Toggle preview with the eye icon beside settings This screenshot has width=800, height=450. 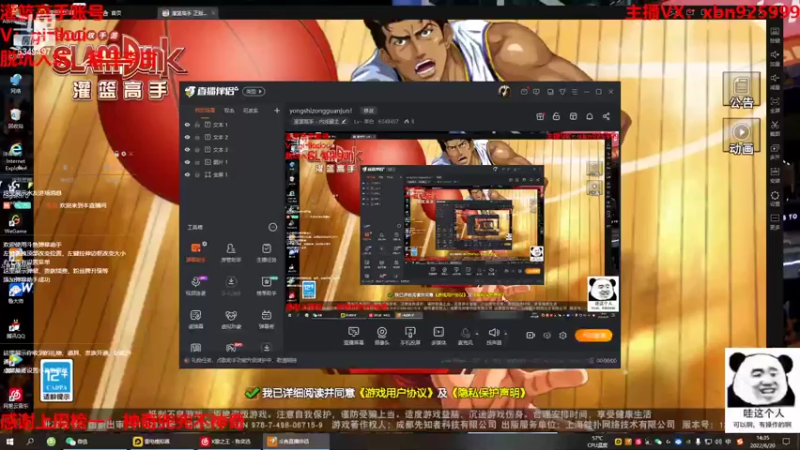point(547,335)
